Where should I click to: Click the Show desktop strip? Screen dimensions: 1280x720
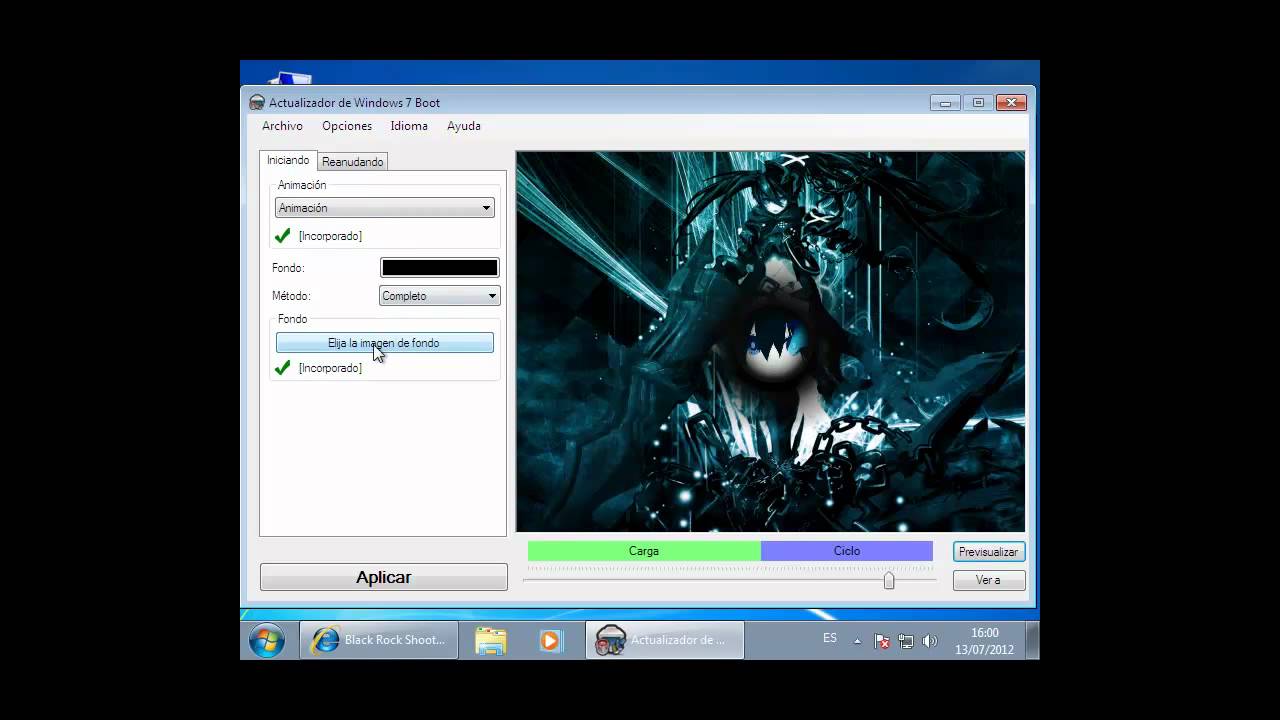(x=1032, y=640)
